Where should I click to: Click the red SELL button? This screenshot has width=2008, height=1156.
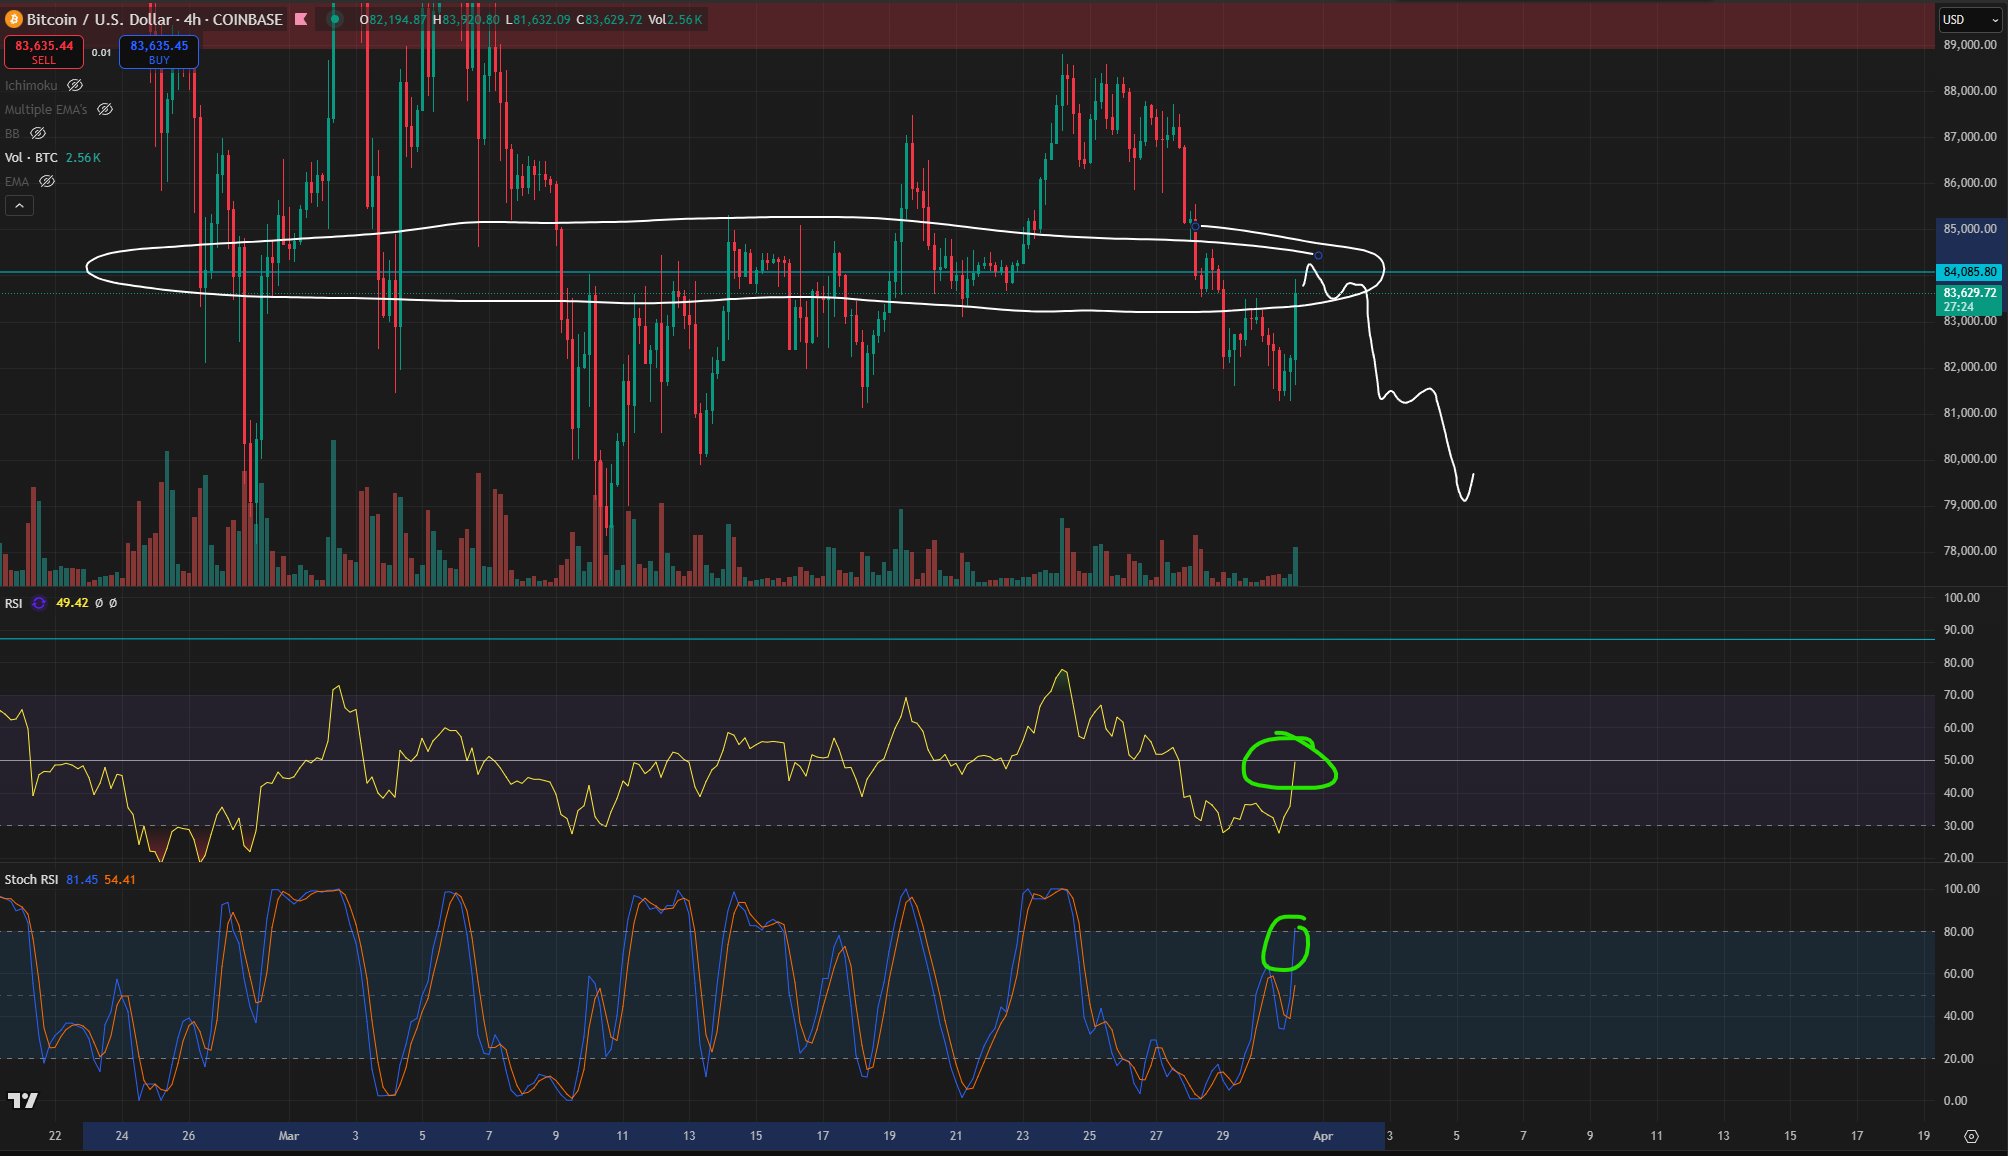click(44, 51)
